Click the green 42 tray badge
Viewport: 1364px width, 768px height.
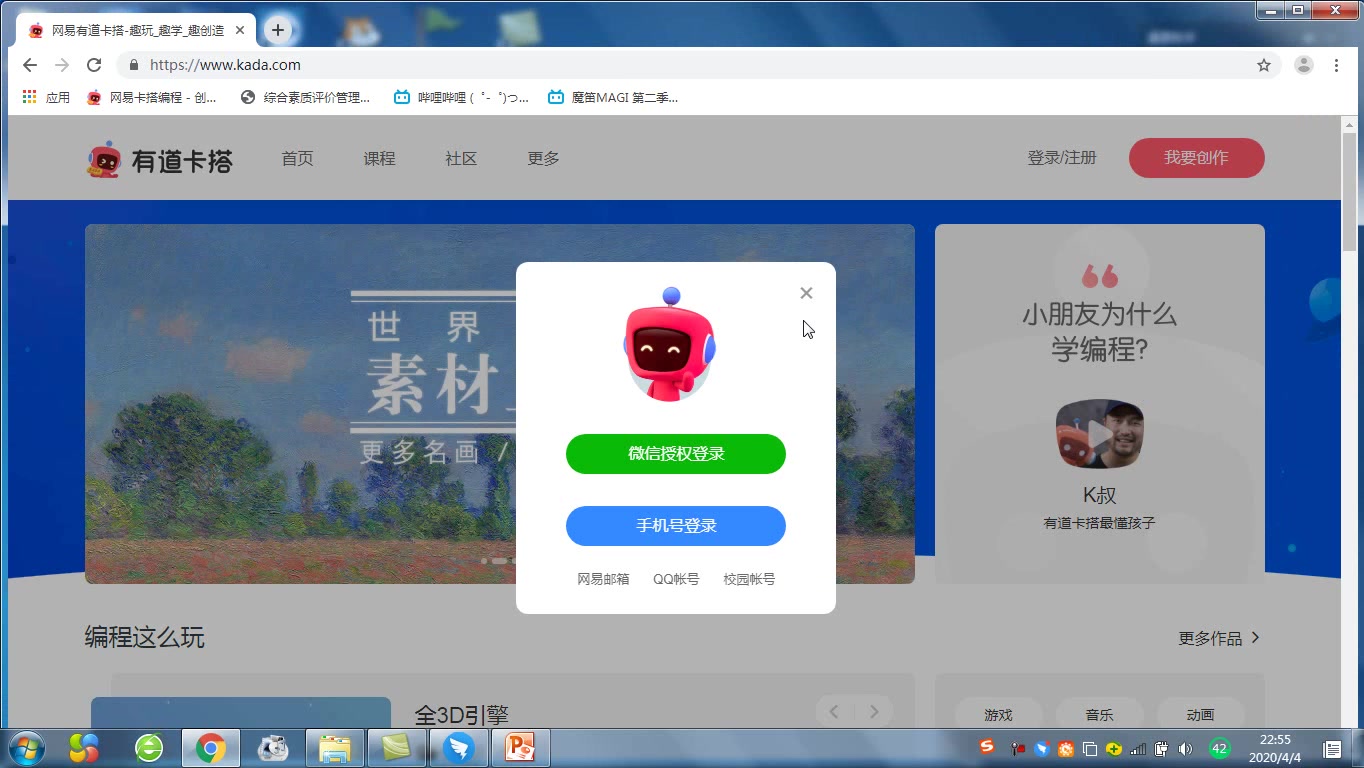tap(1219, 749)
